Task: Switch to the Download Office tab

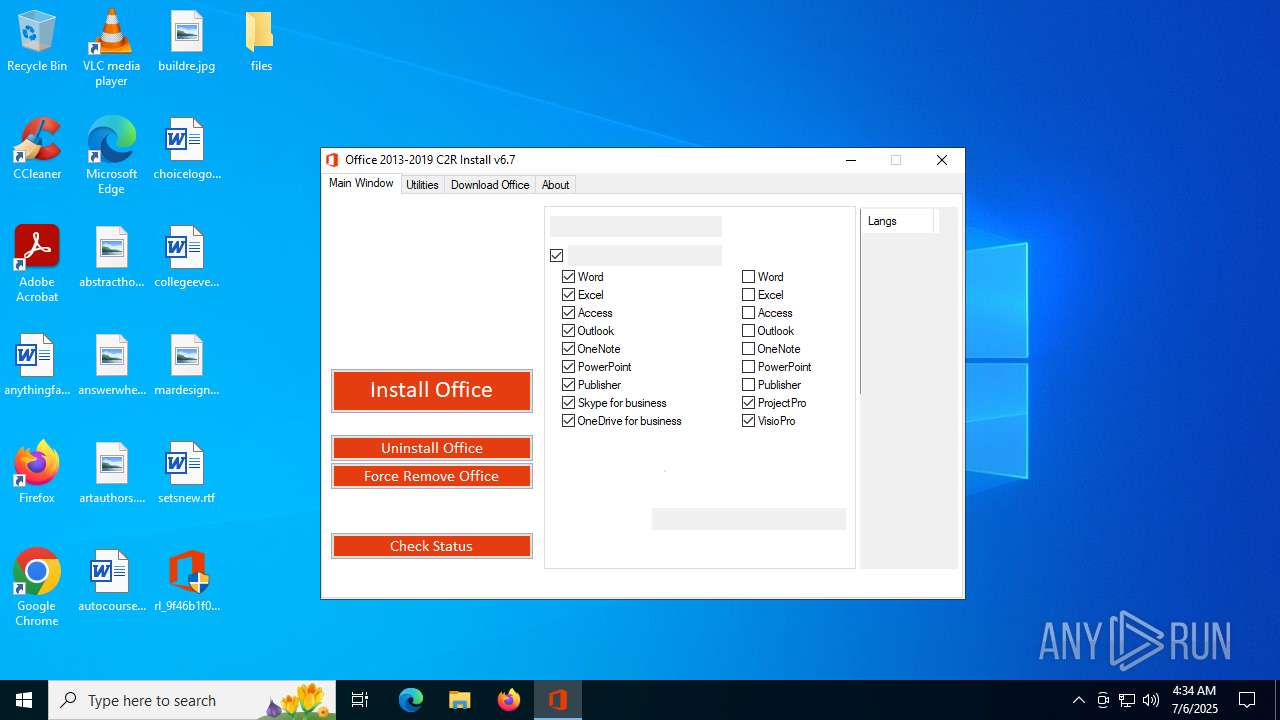Action: (490, 185)
